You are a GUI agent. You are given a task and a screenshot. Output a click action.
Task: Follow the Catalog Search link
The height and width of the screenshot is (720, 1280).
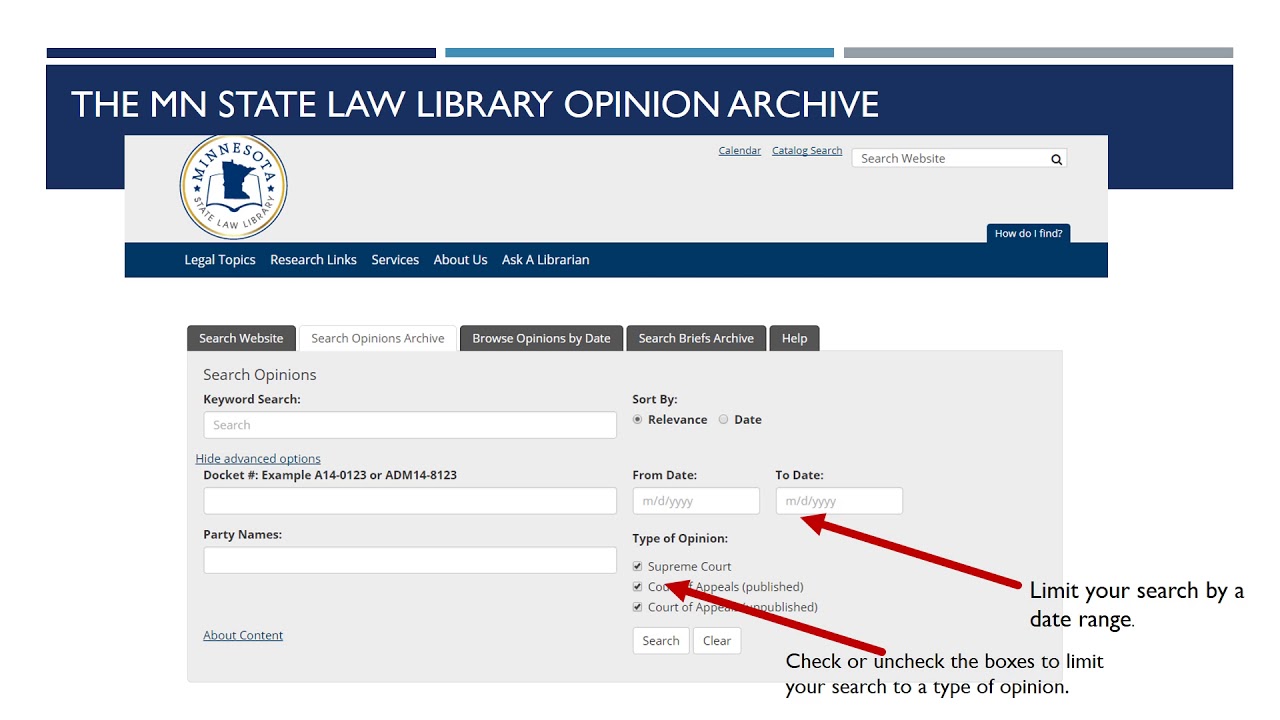coord(807,151)
